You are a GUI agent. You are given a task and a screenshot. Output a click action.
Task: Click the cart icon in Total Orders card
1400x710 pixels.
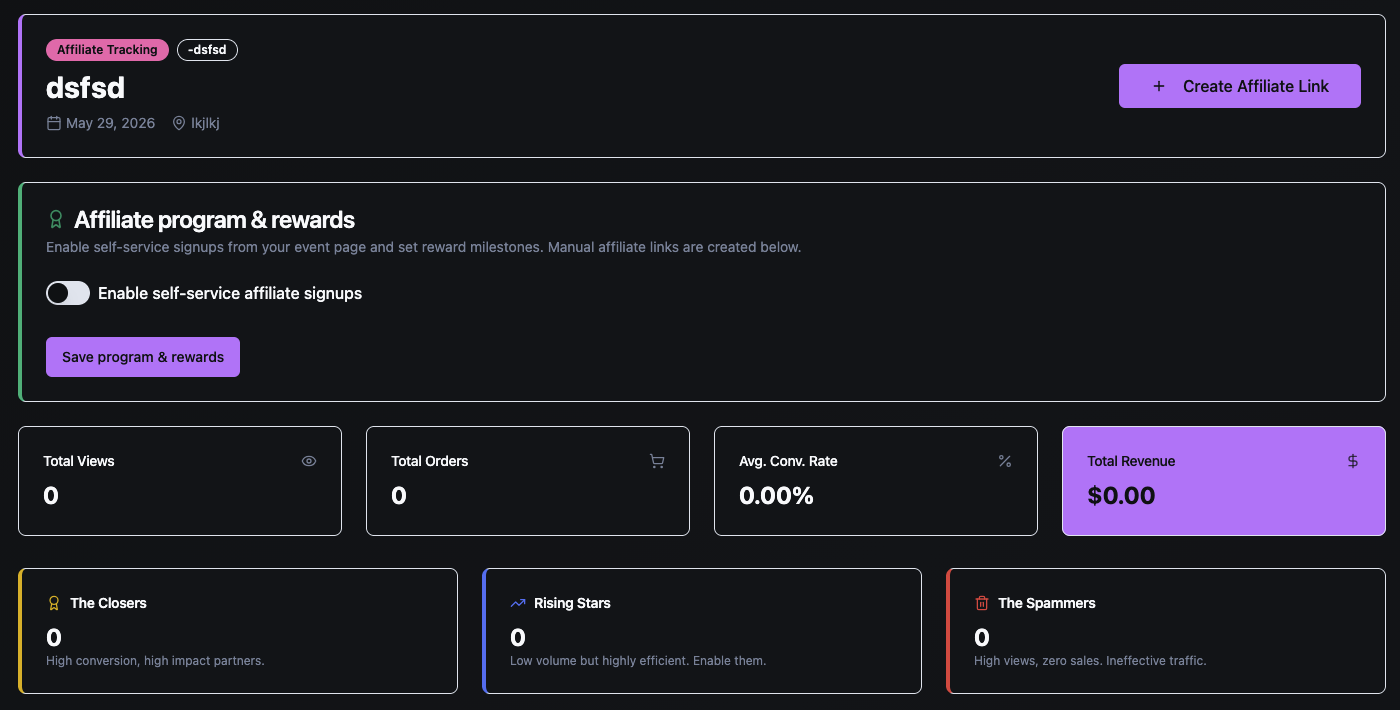pyautogui.click(x=657, y=461)
